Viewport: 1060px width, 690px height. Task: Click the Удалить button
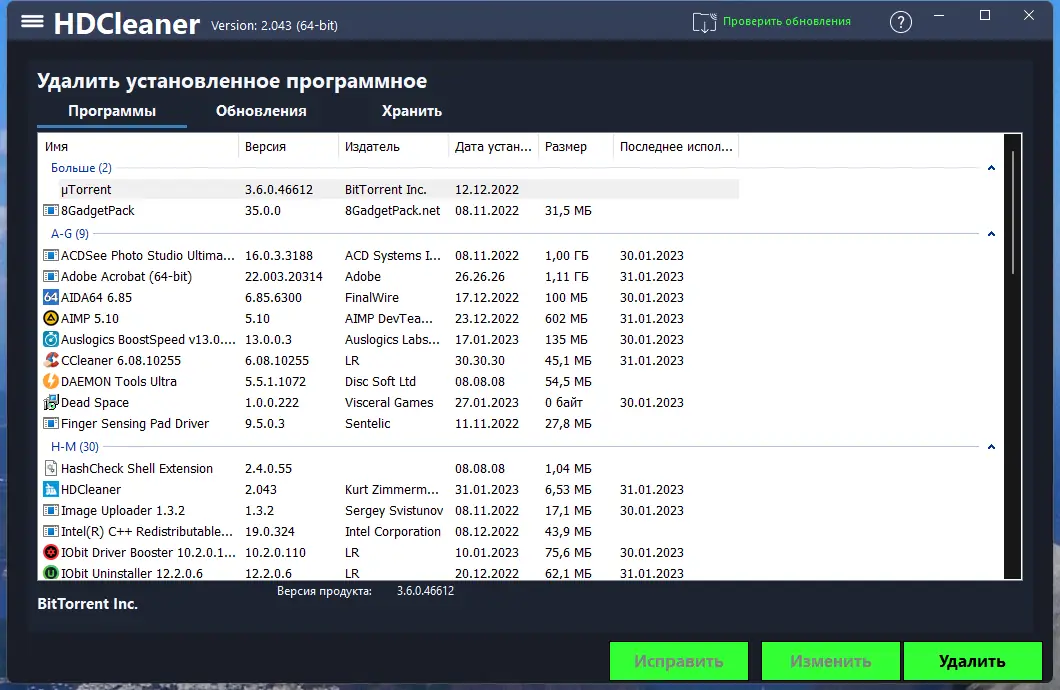(x=972, y=661)
